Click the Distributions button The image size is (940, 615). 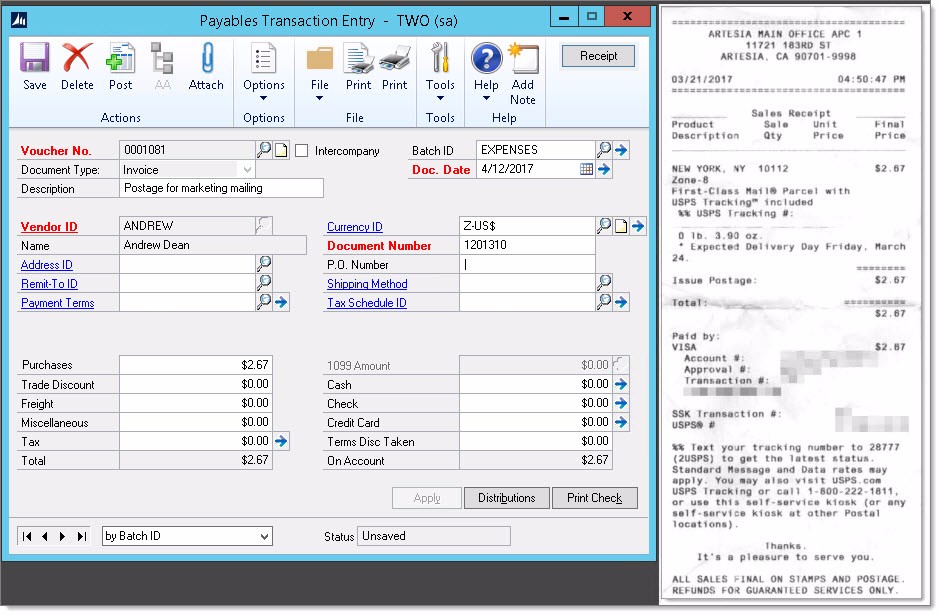coord(506,498)
